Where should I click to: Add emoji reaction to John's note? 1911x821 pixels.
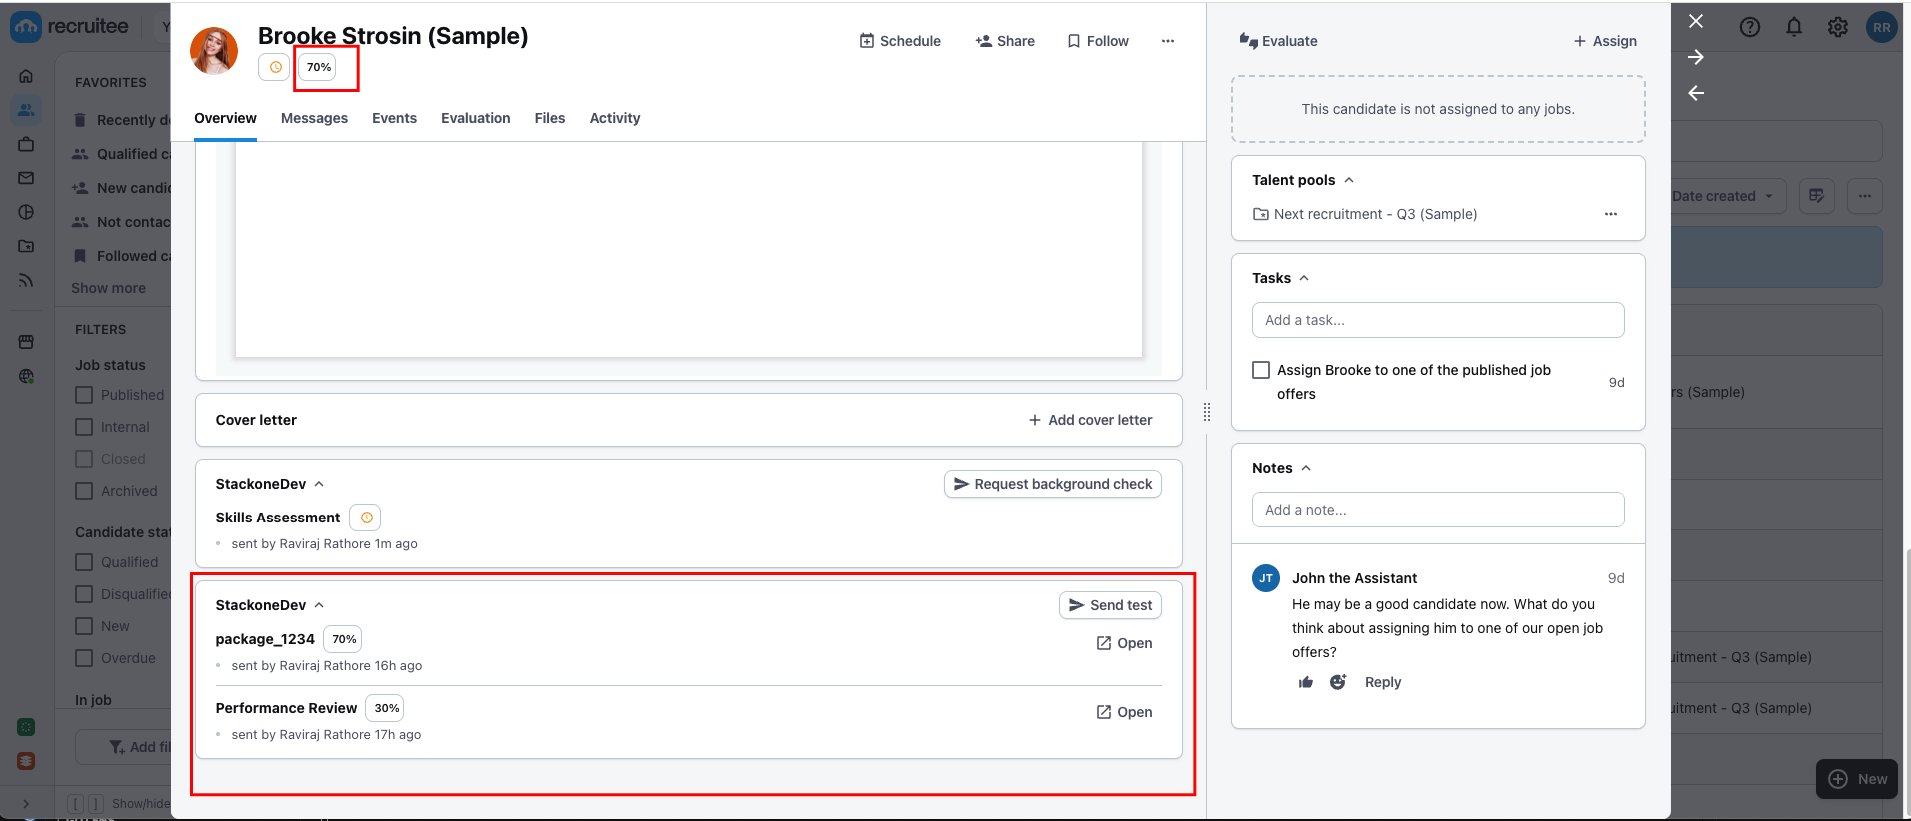(x=1338, y=682)
